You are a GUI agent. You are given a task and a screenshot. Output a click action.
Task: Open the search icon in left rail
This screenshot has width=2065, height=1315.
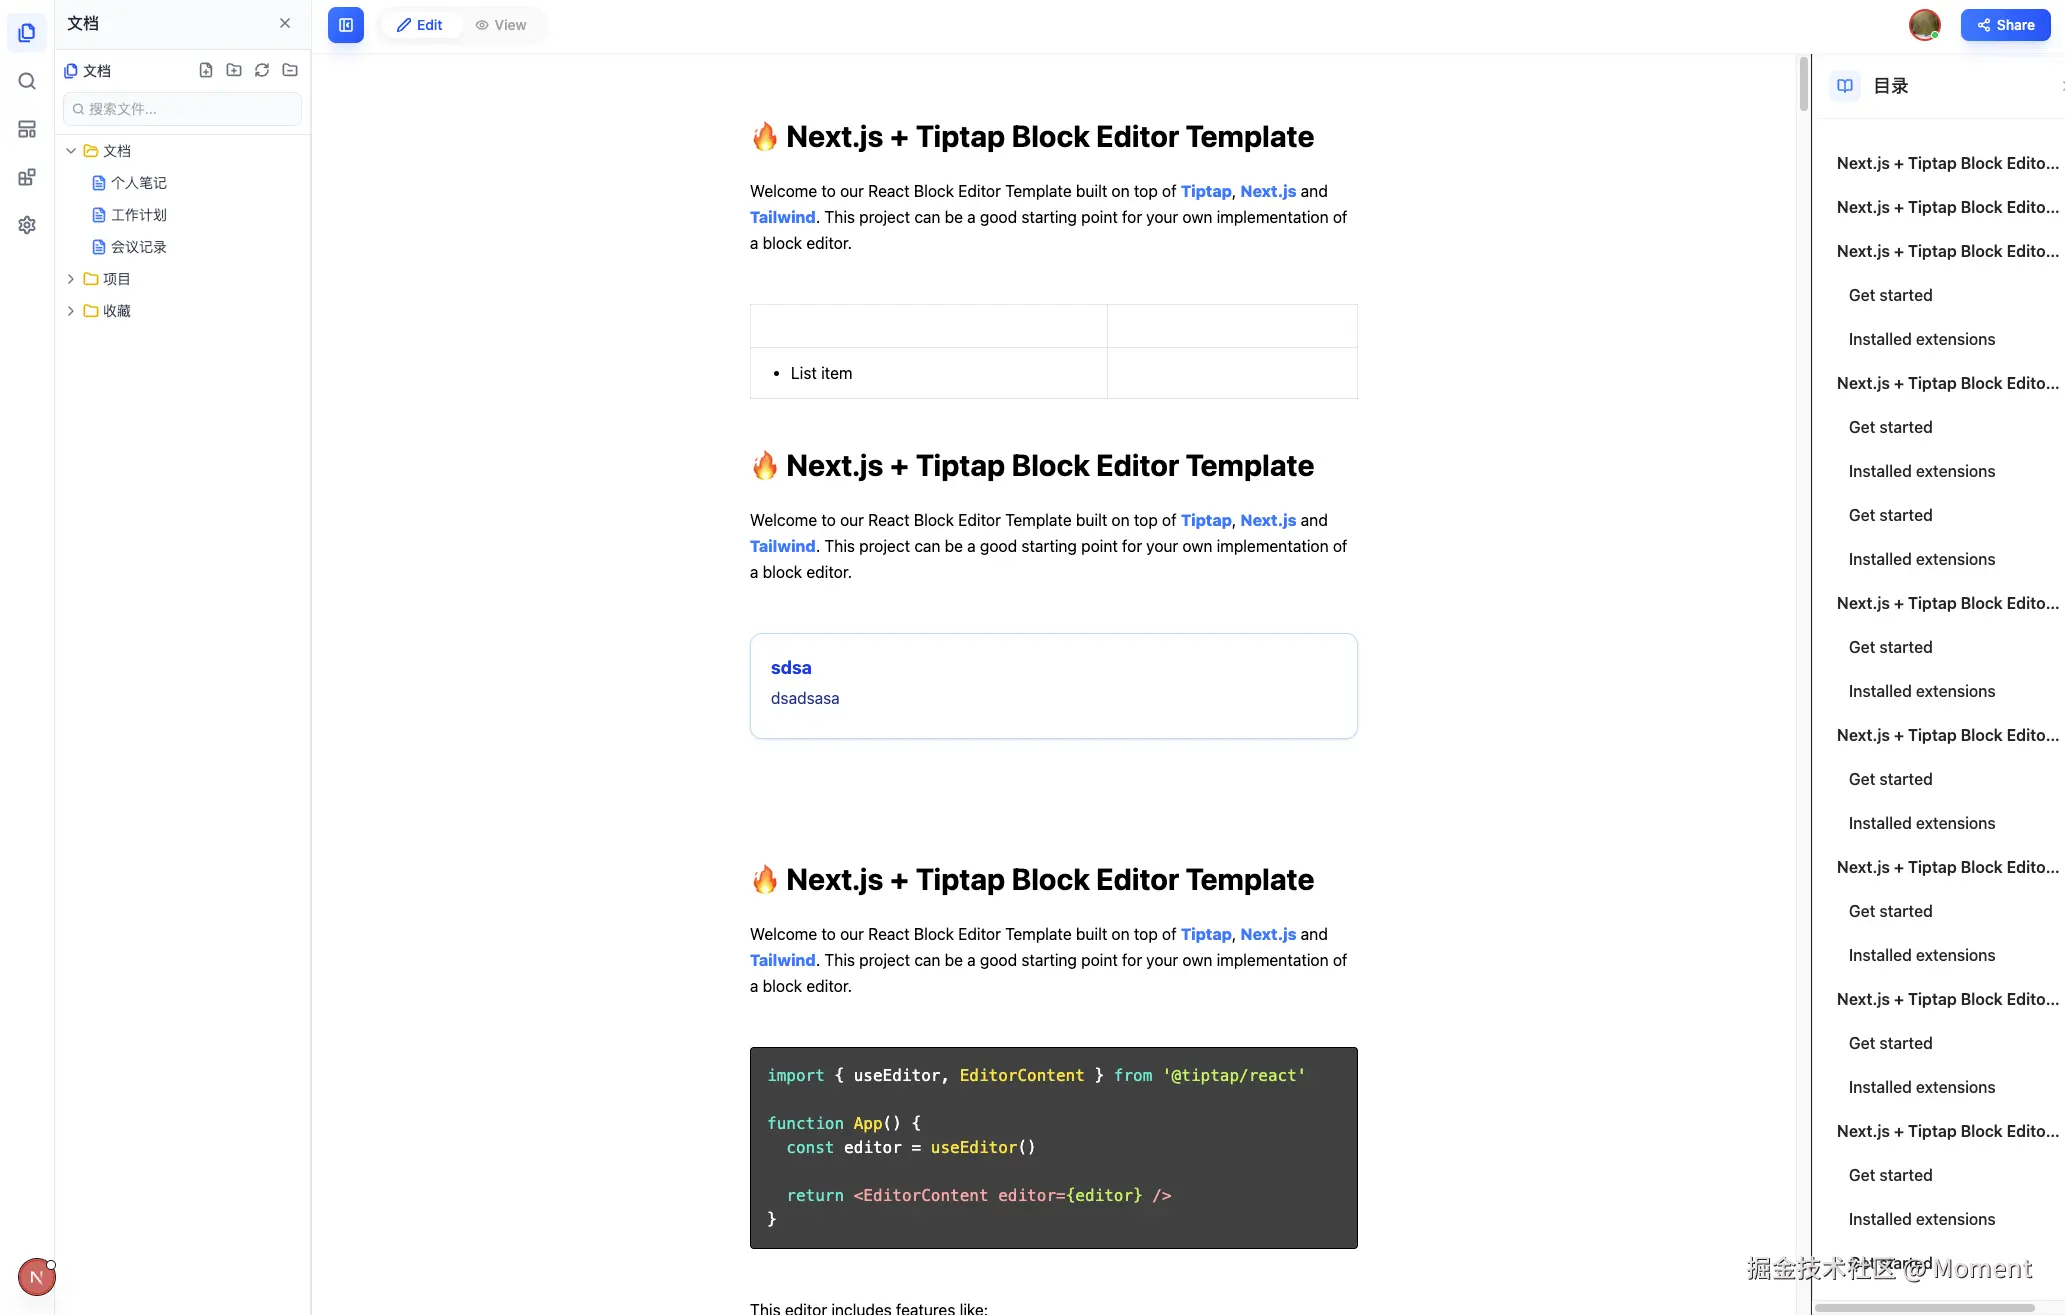(x=27, y=81)
